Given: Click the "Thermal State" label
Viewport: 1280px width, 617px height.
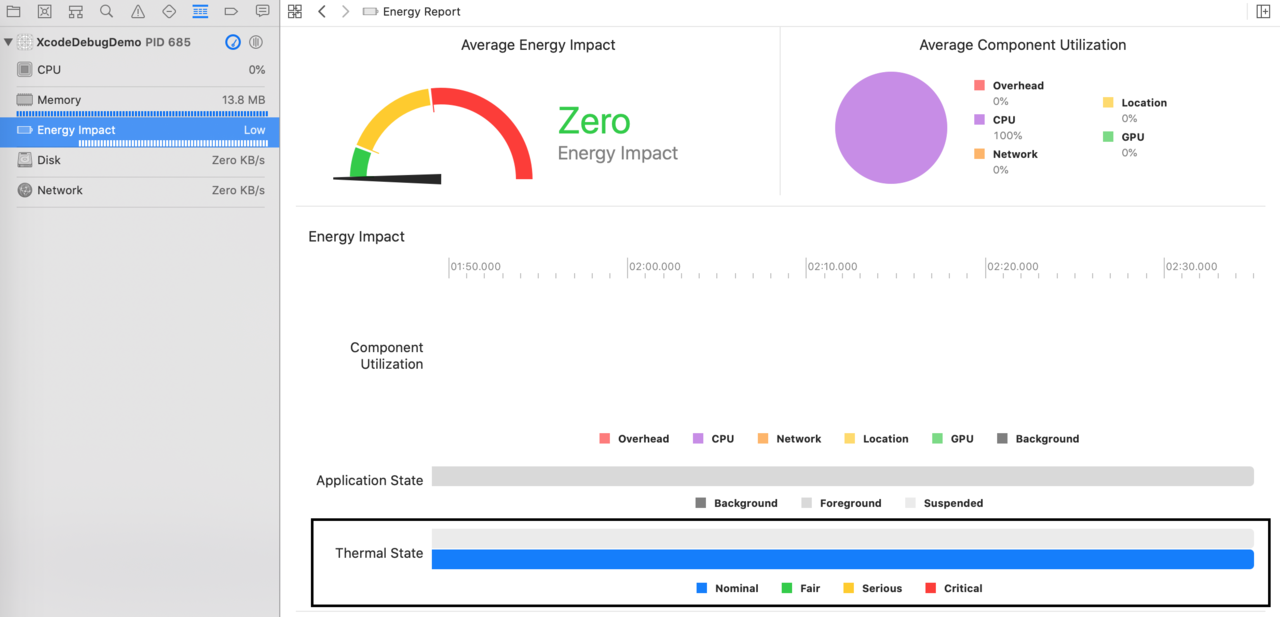Looking at the screenshot, I should [379, 553].
